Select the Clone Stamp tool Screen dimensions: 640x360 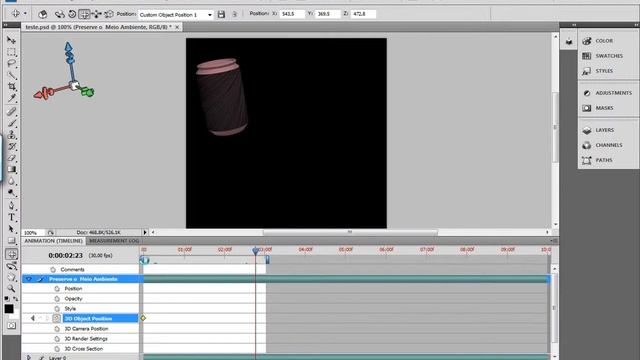pyautogui.click(x=11, y=134)
